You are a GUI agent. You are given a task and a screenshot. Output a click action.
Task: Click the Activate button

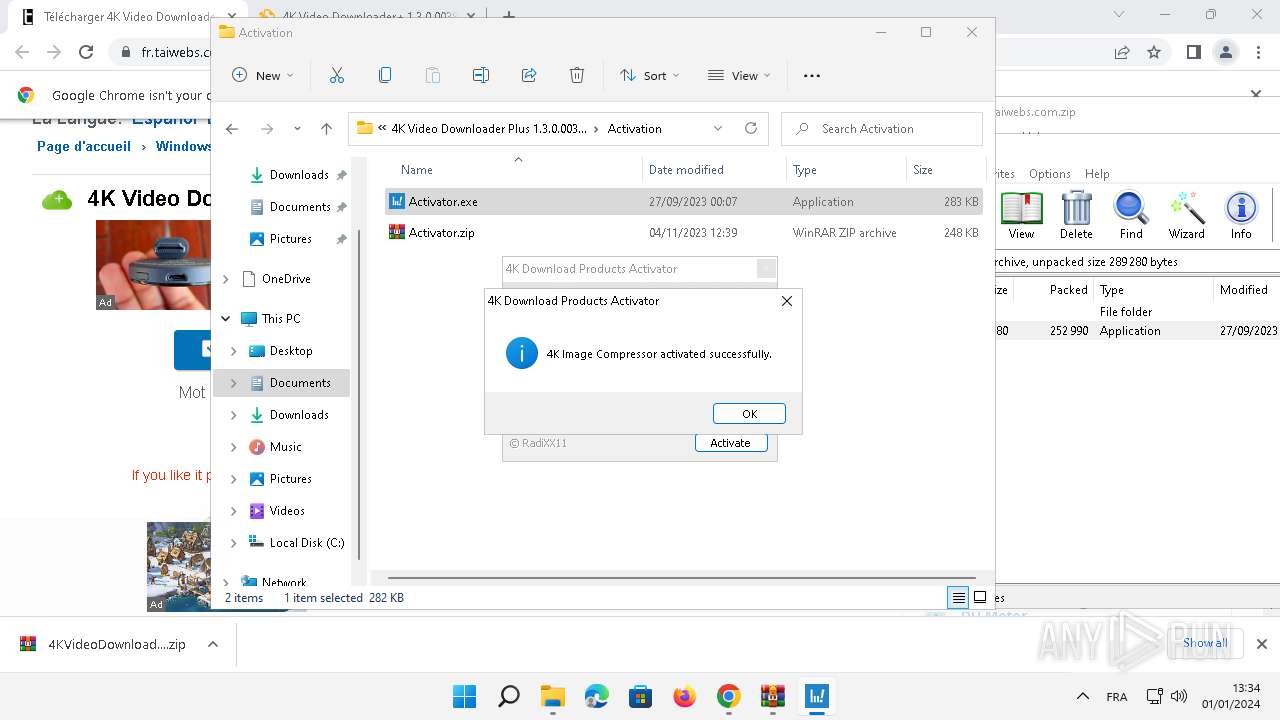tap(730, 443)
